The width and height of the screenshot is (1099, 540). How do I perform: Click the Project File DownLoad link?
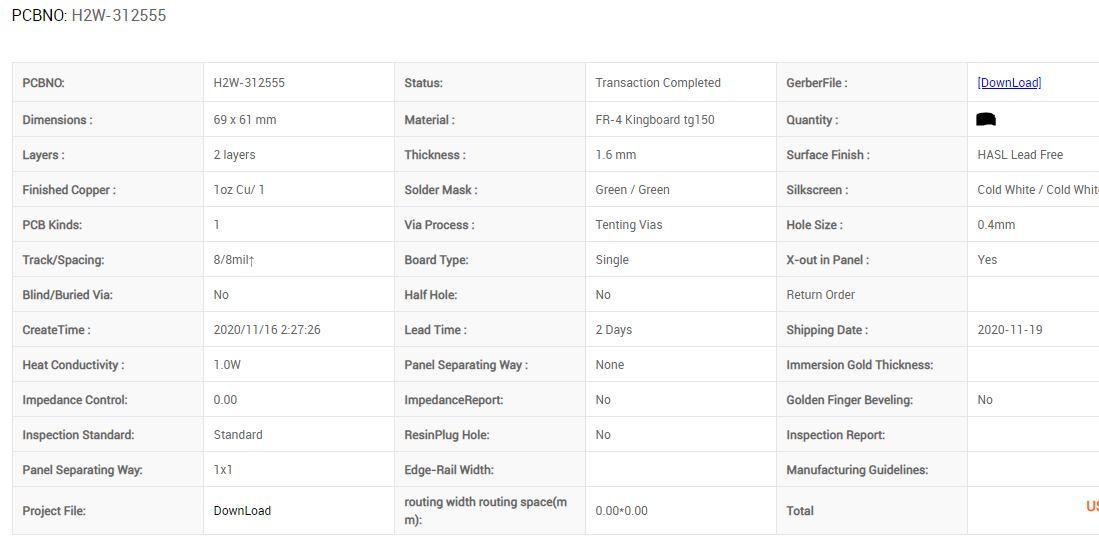click(x=242, y=511)
